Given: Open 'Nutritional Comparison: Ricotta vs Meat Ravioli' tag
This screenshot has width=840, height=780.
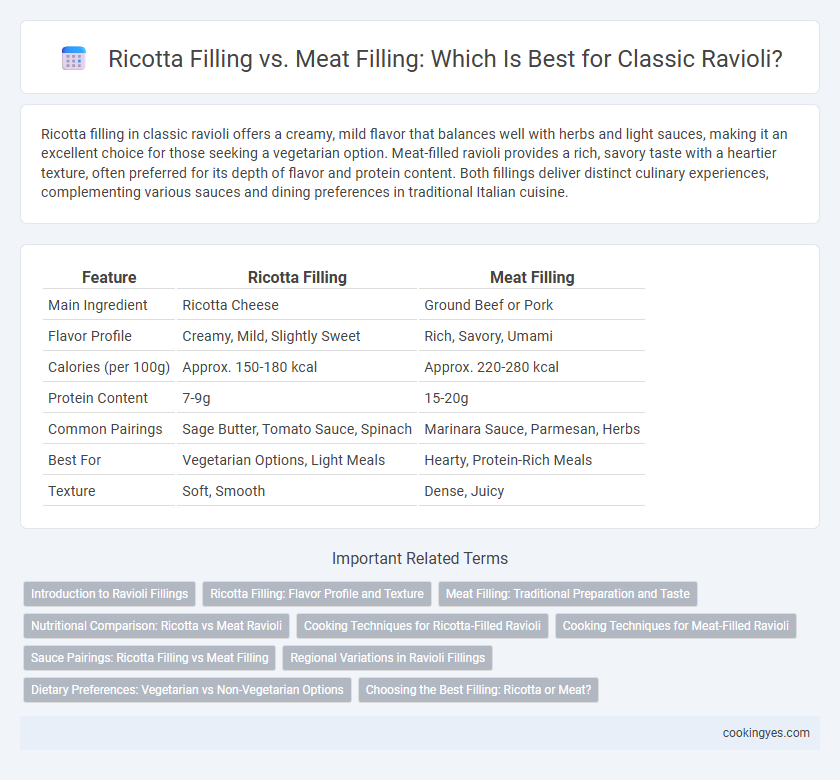Looking at the screenshot, I should [156, 626].
